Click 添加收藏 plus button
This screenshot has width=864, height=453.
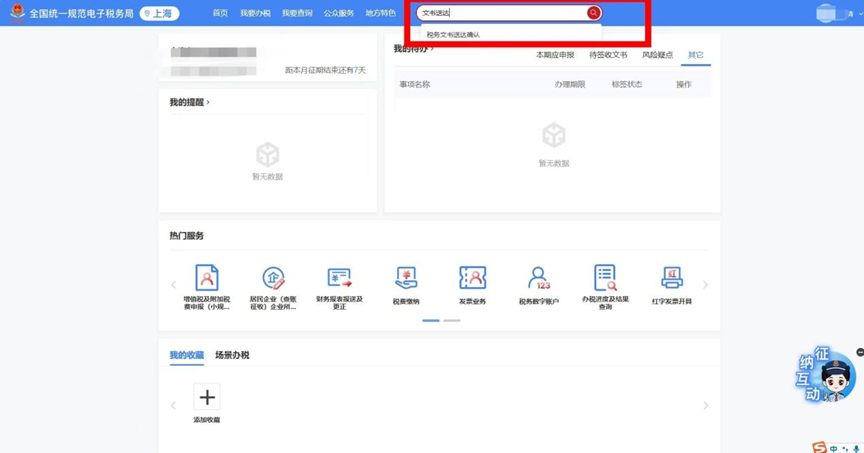[x=207, y=398]
